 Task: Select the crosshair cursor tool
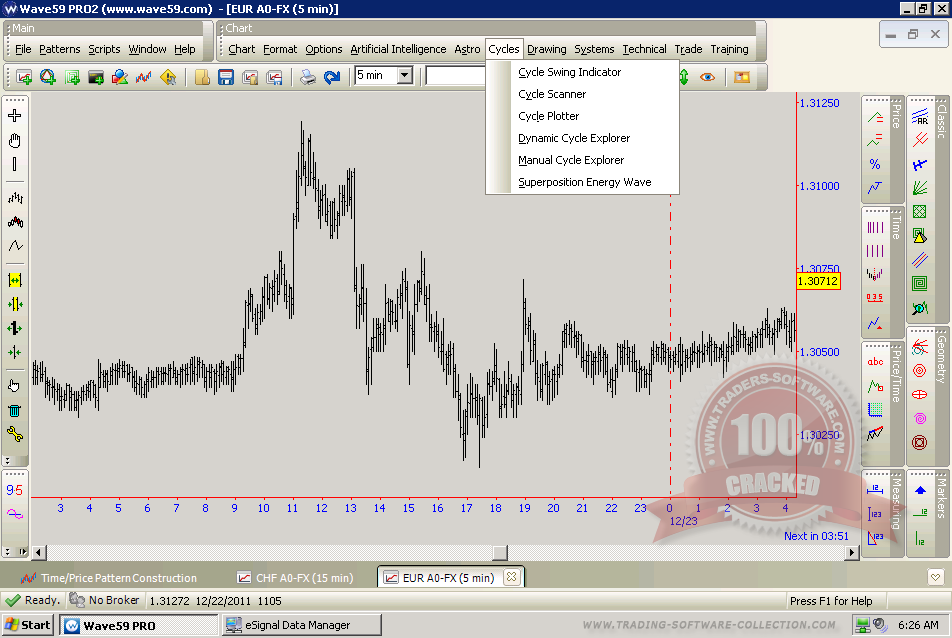(15, 116)
